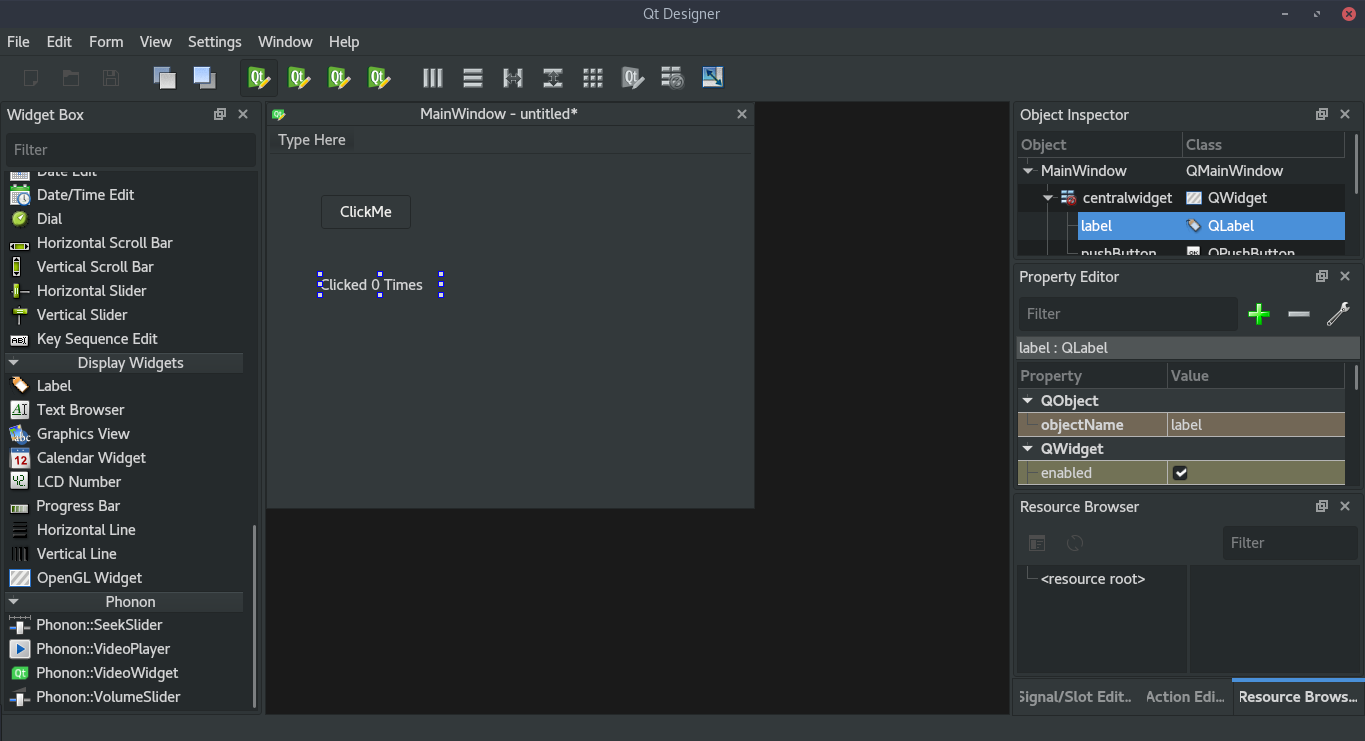The width and height of the screenshot is (1365, 741).
Task: Lay out the widgets in a grid
Action: tap(592, 77)
